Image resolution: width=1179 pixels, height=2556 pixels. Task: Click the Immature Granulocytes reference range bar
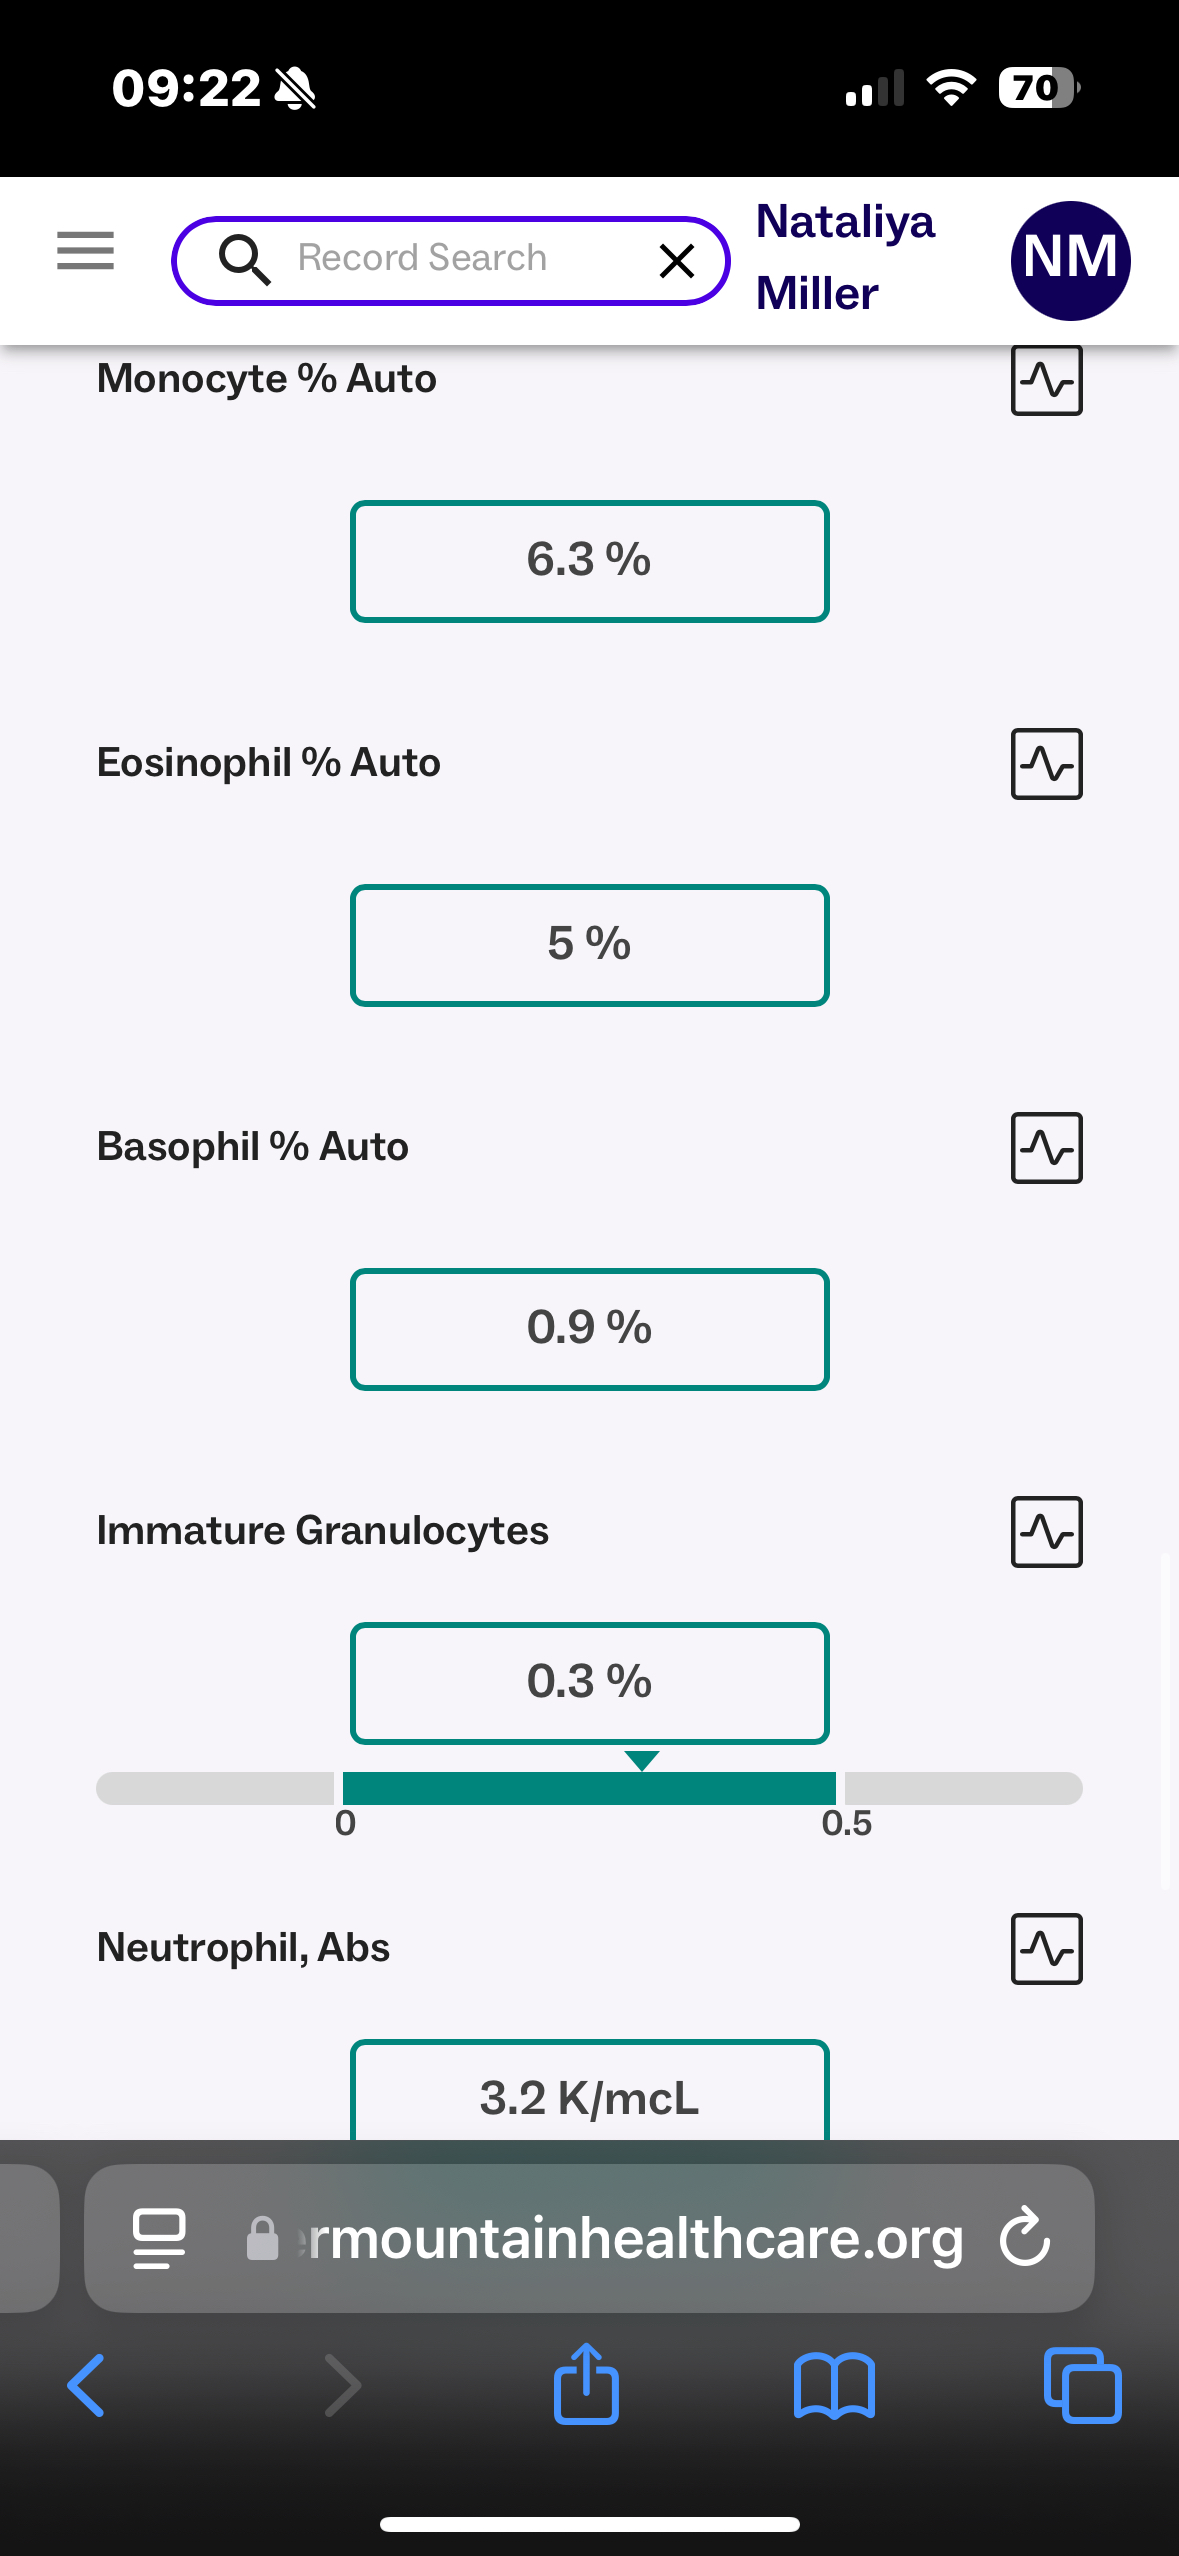pos(589,1788)
